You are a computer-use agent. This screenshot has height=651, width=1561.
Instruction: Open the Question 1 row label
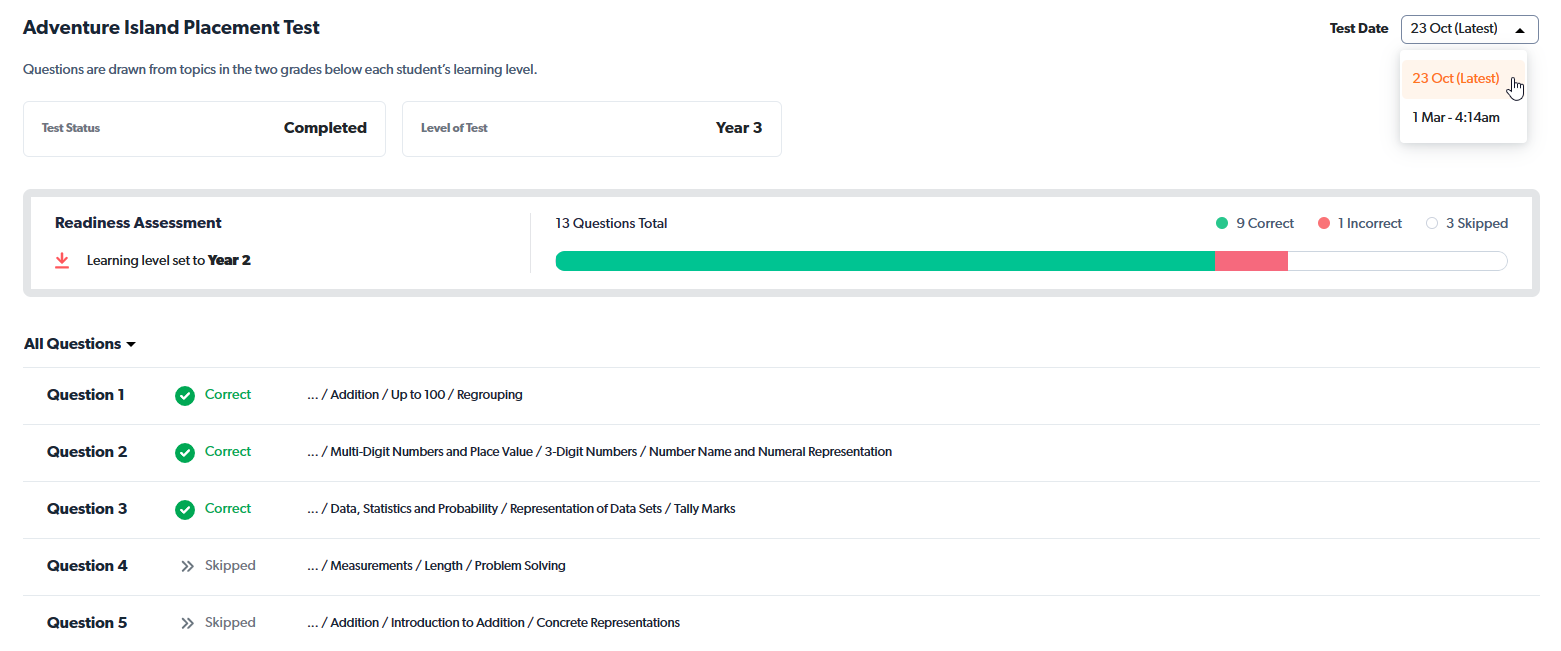coord(86,395)
